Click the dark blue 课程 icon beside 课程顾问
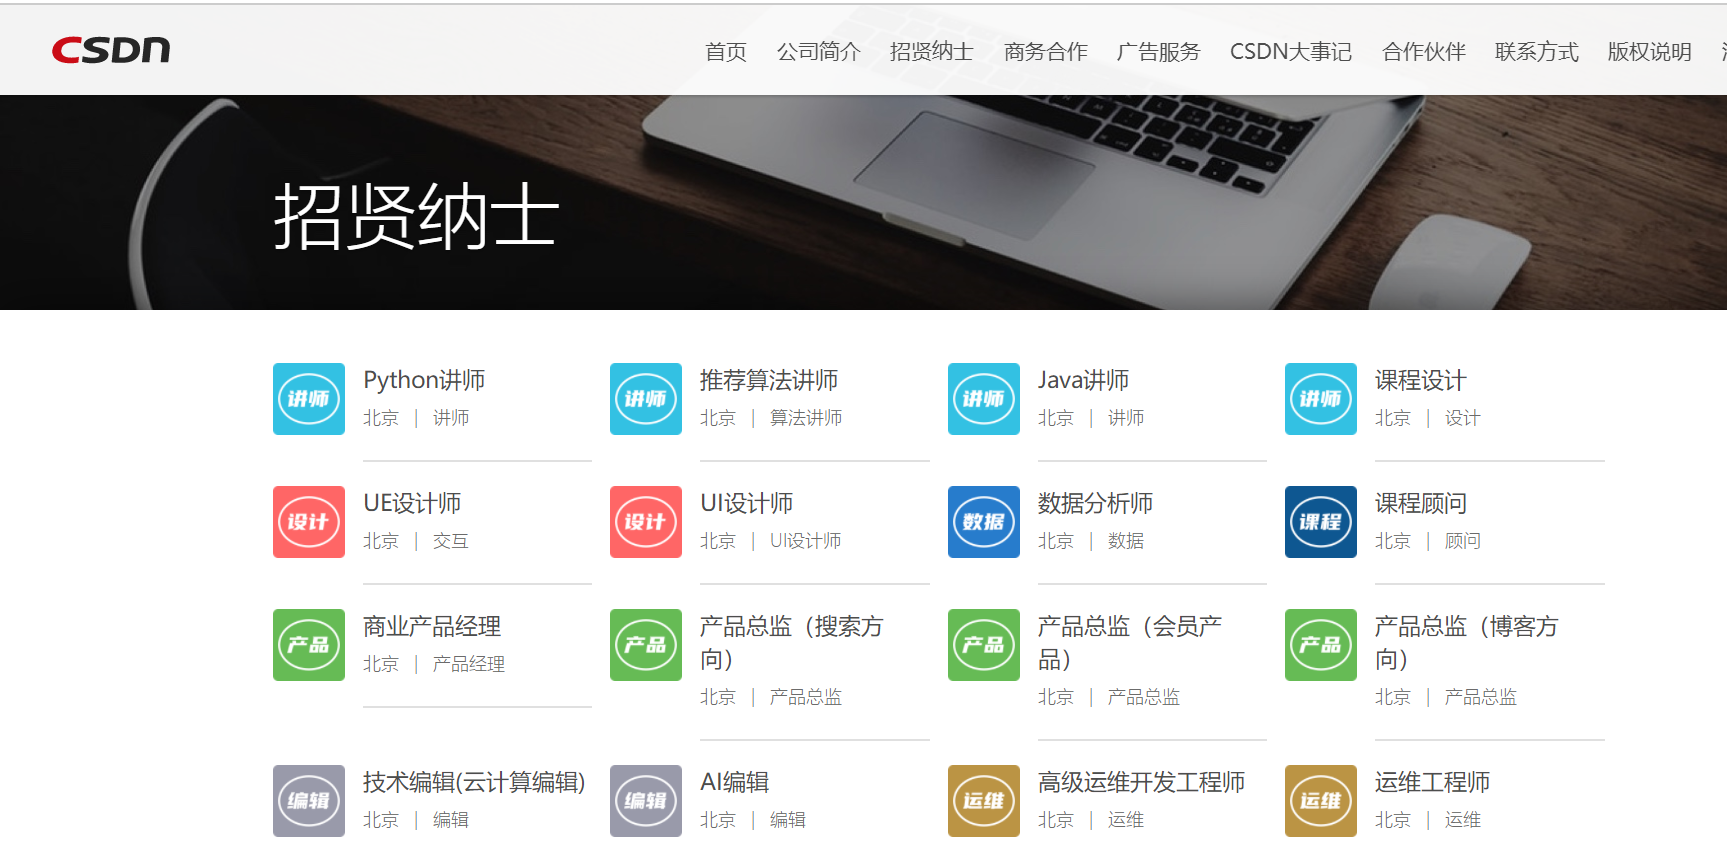 click(1321, 522)
